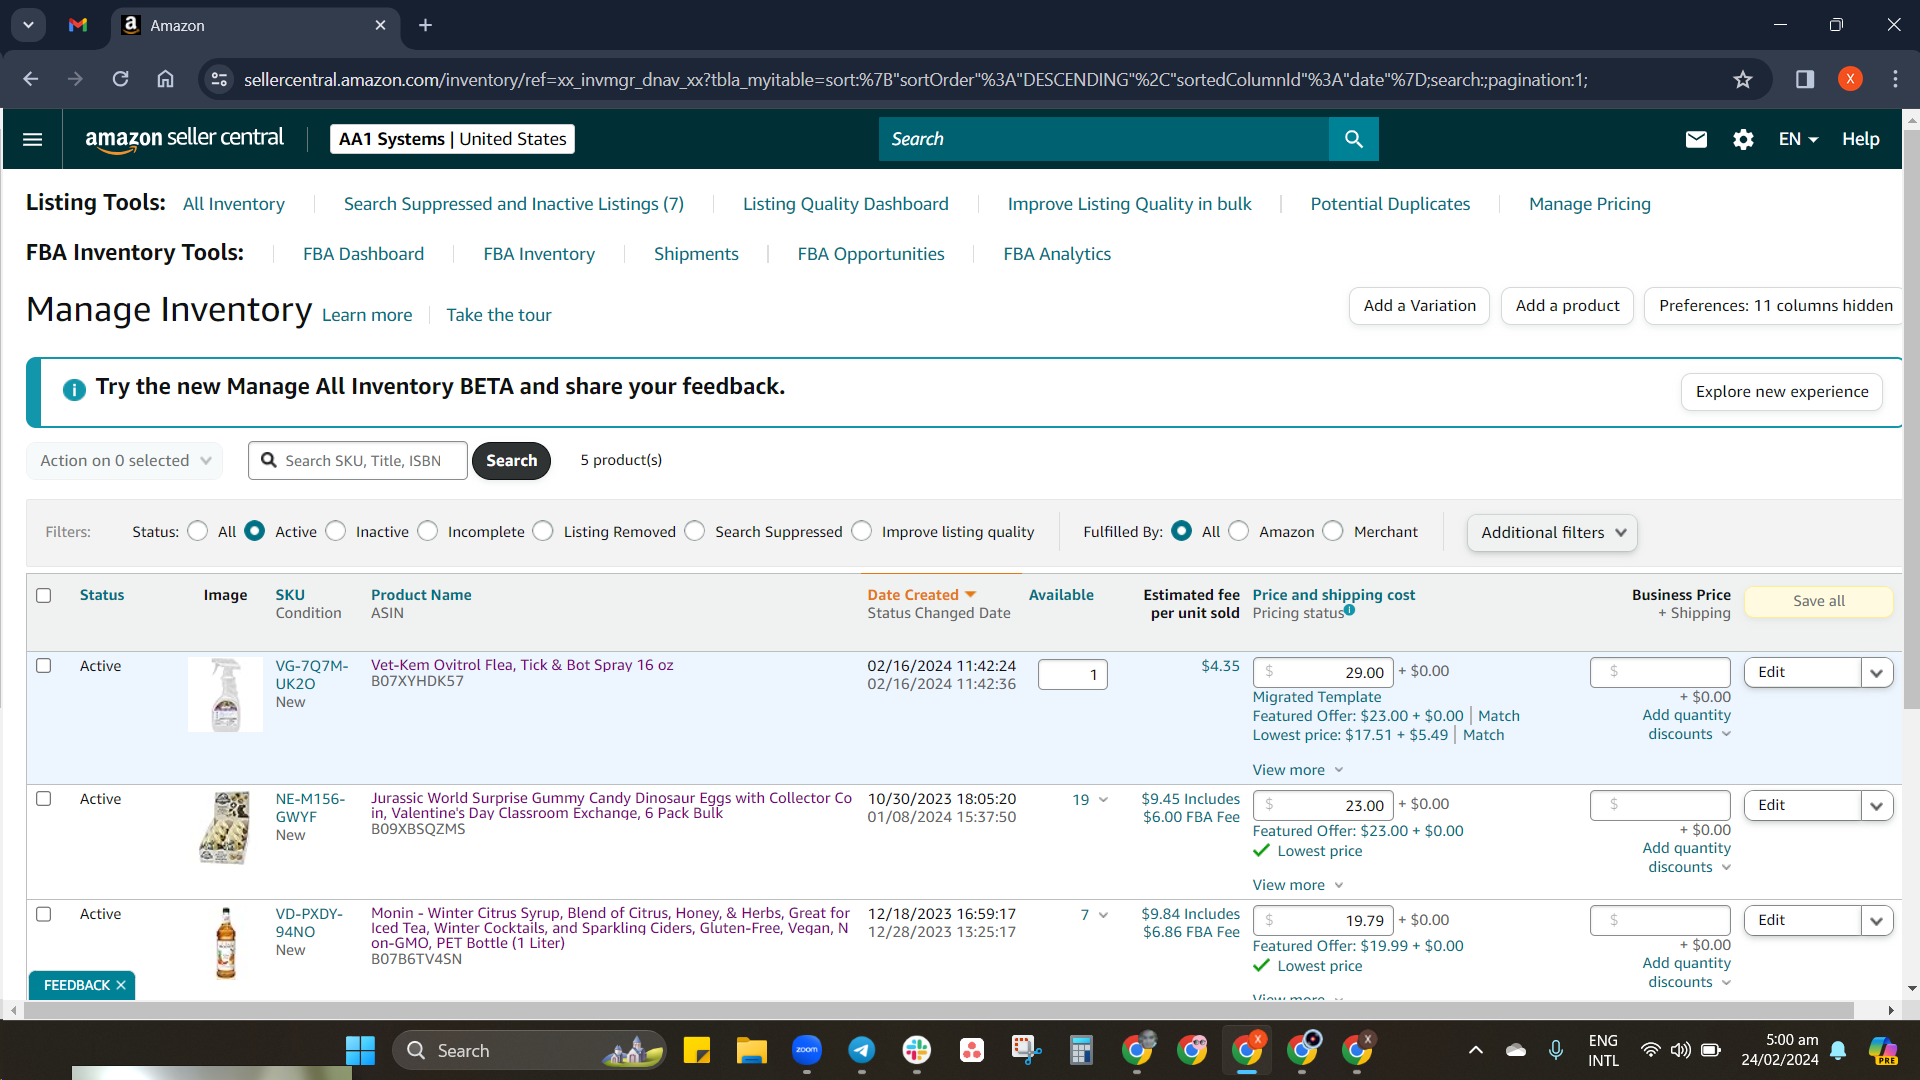The width and height of the screenshot is (1920, 1080).
Task: Click the Amazon Seller Central logo
Action: point(184,139)
